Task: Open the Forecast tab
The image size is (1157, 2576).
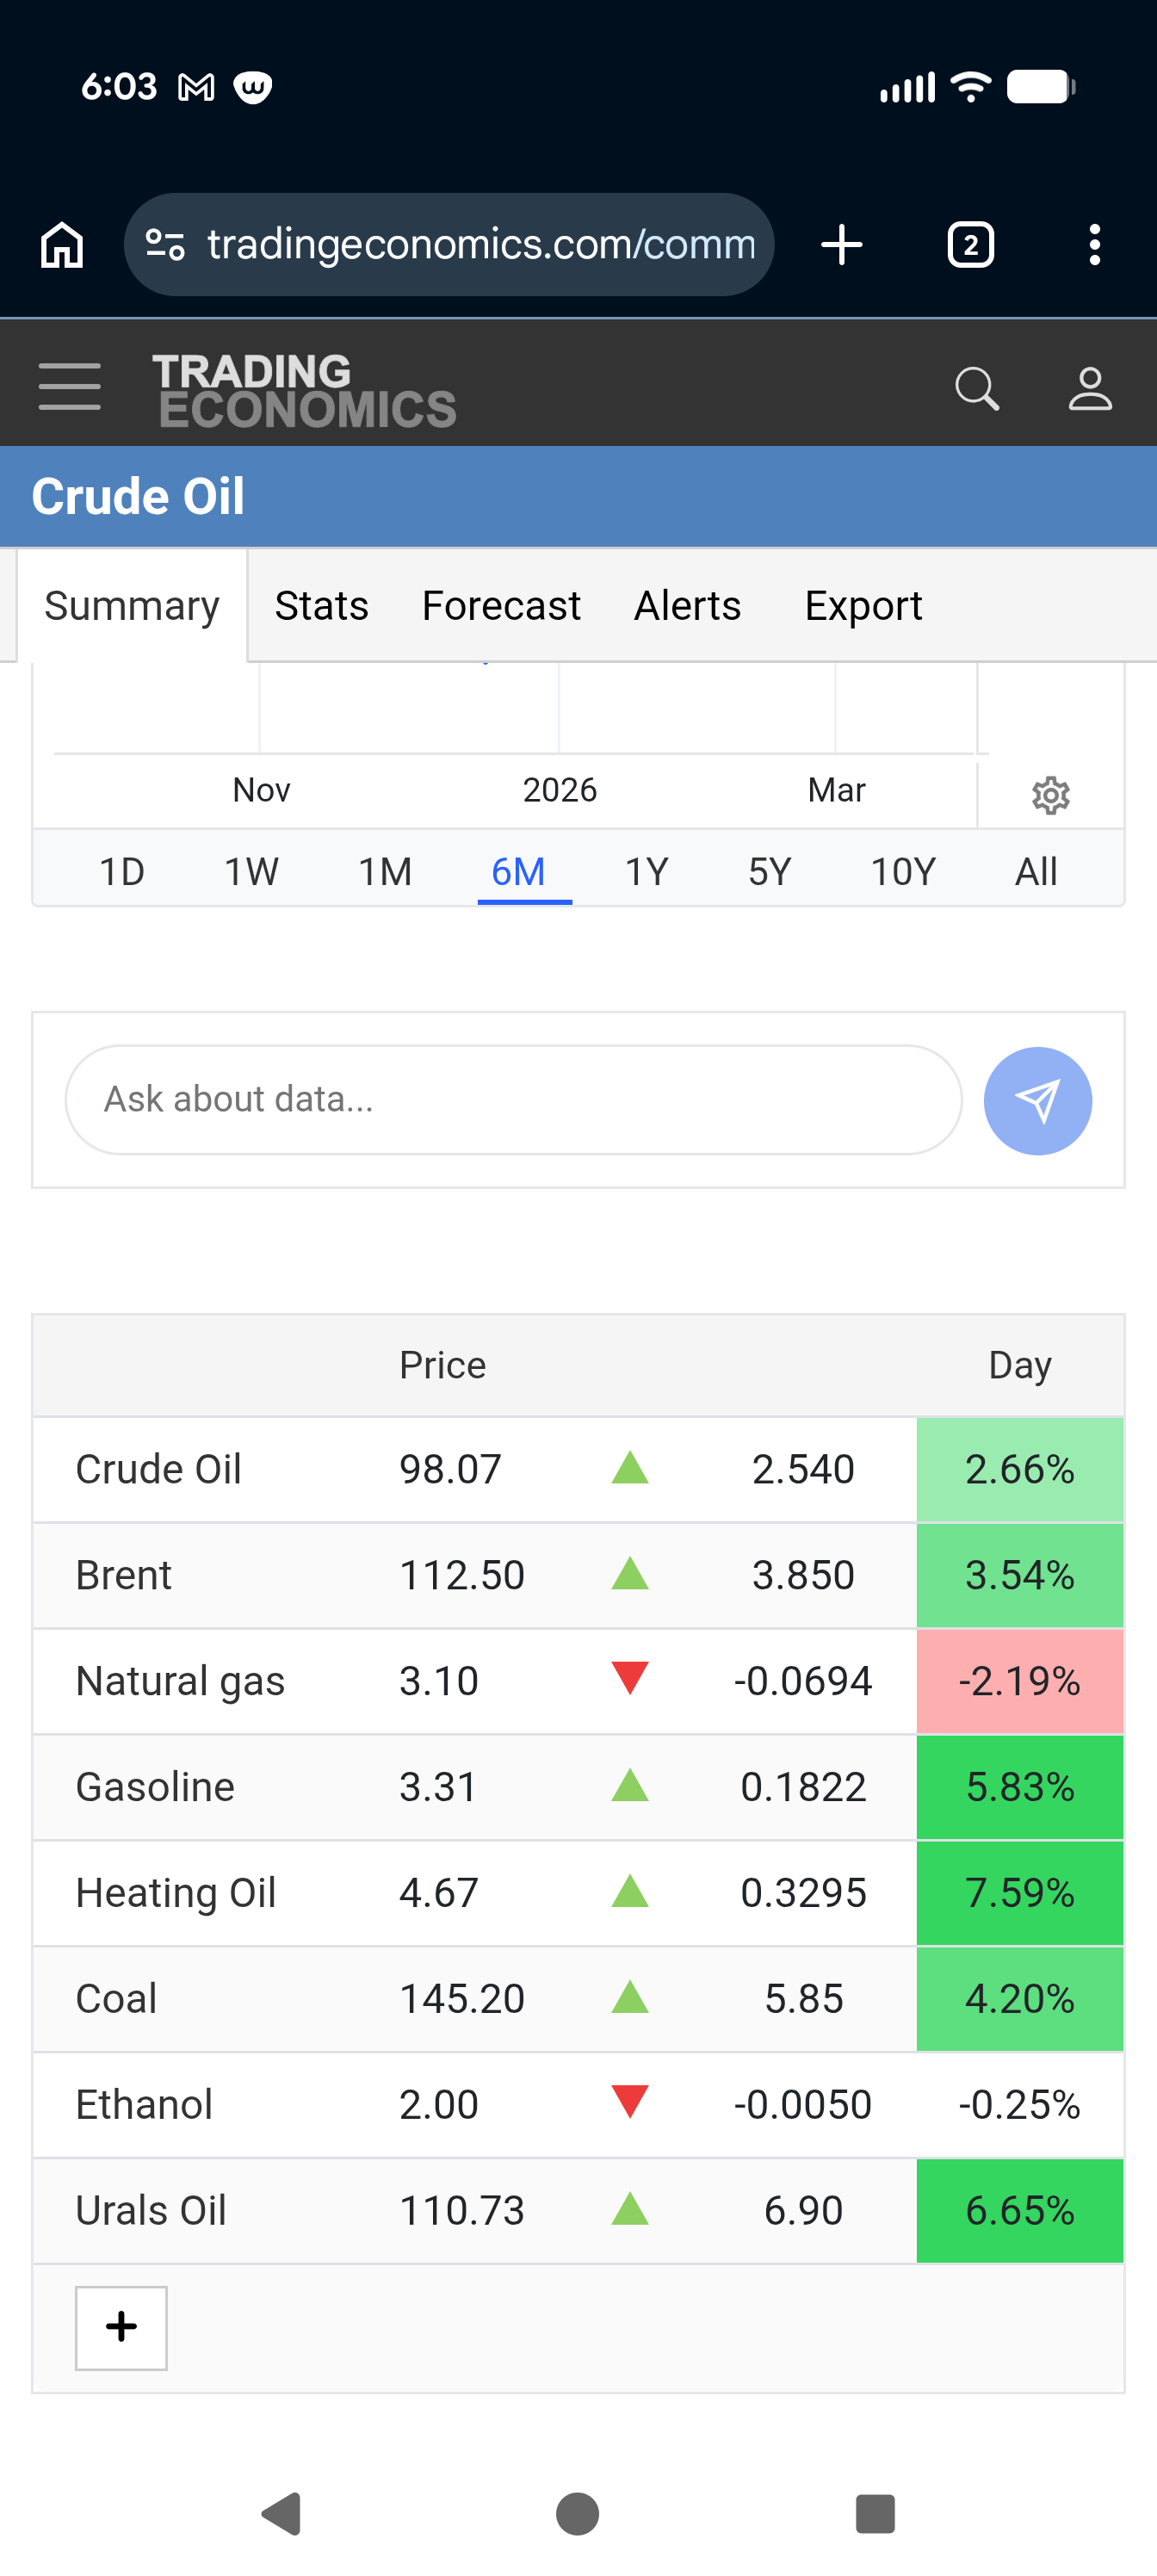Action: tap(501, 606)
